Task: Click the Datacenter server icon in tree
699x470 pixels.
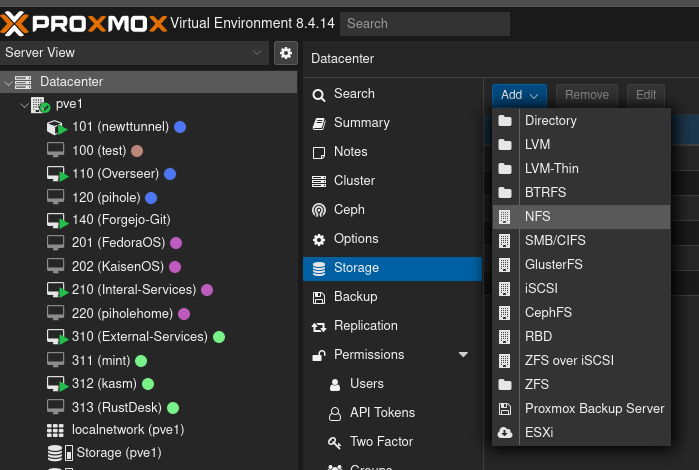Action: pyautogui.click(x=23, y=82)
